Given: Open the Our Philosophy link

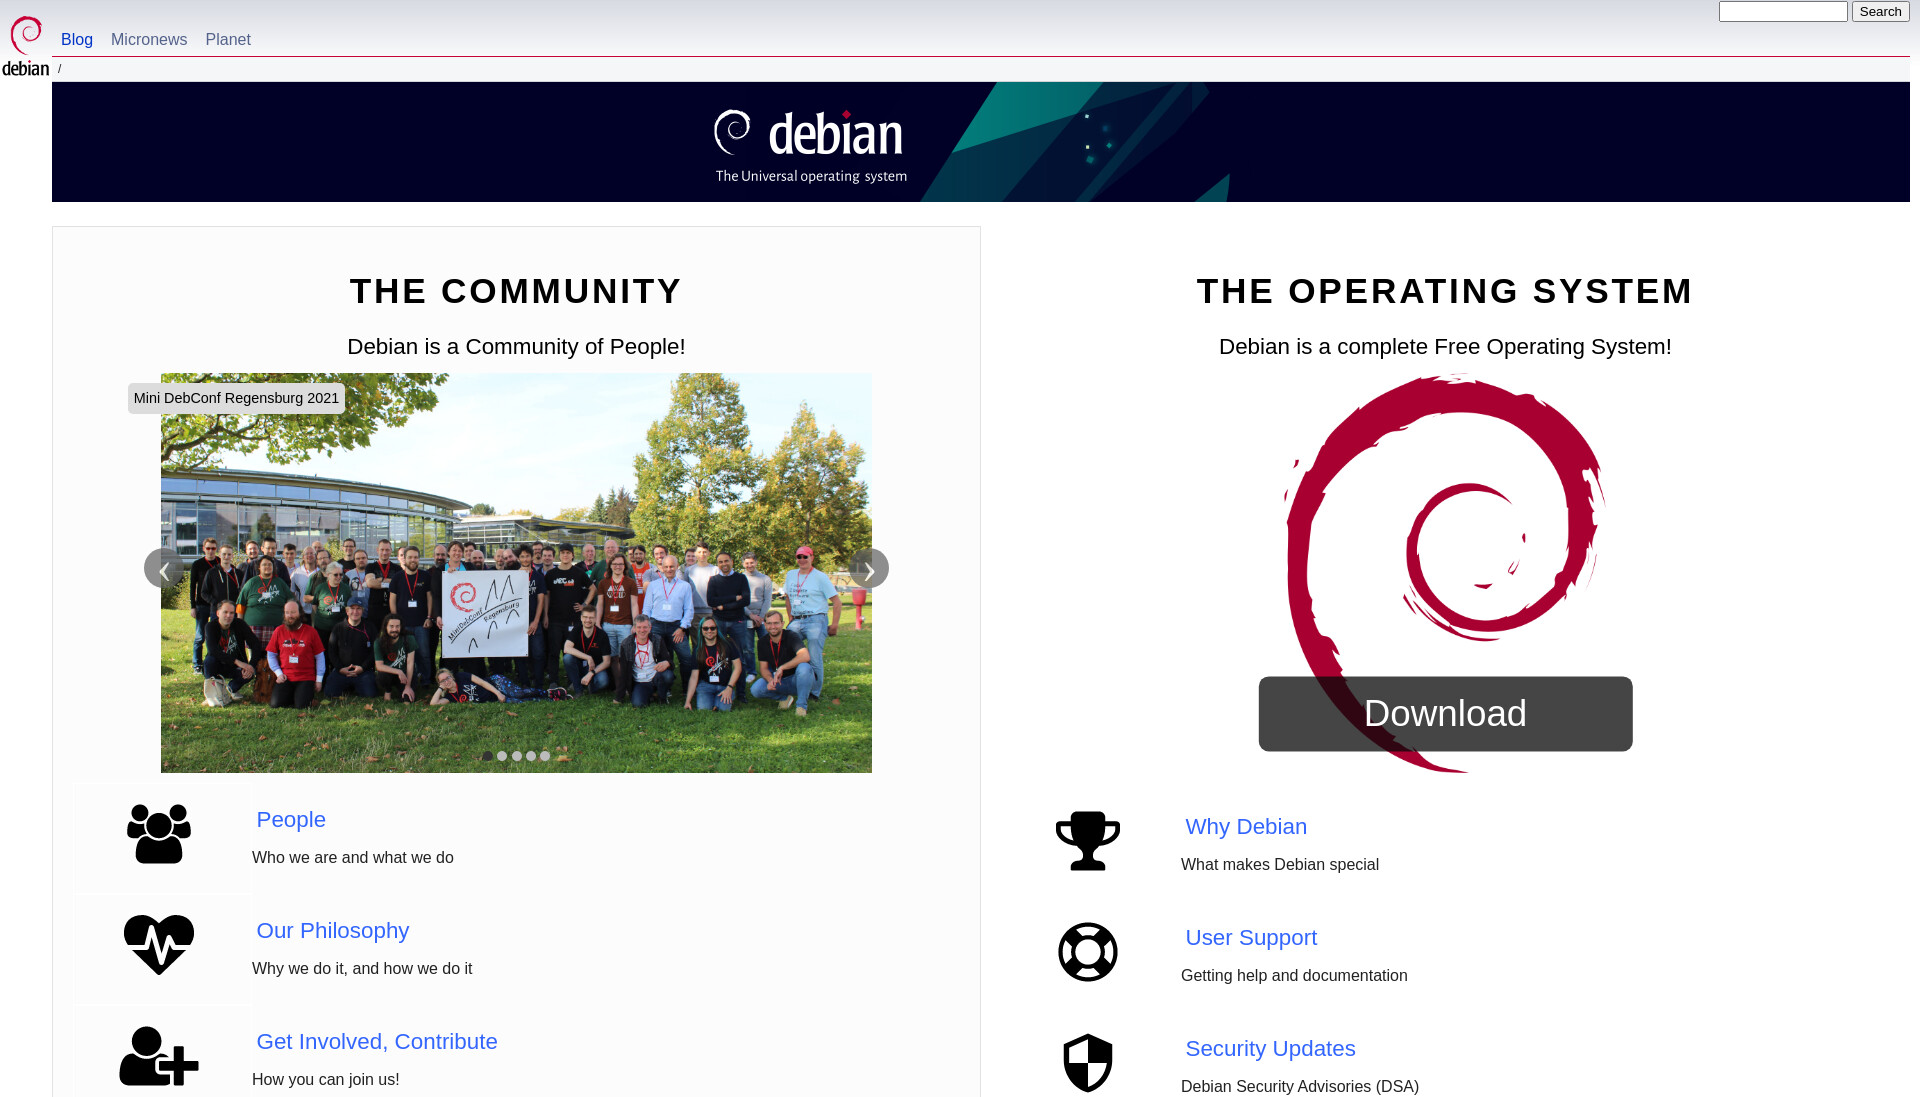Looking at the screenshot, I should point(333,931).
